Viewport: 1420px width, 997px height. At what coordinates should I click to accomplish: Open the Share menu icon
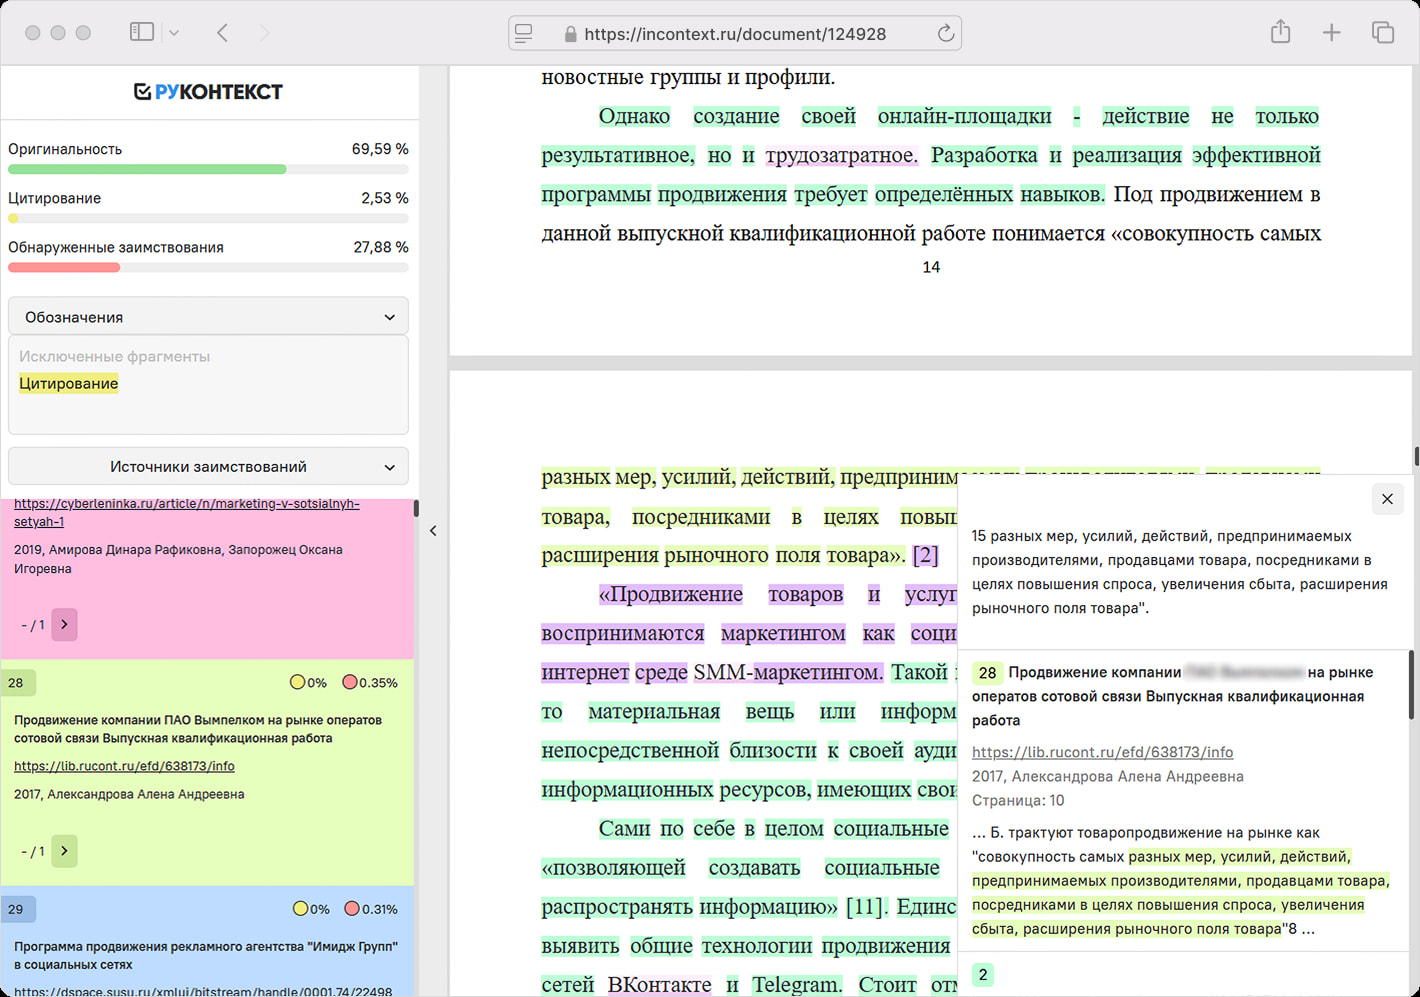(x=1280, y=33)
